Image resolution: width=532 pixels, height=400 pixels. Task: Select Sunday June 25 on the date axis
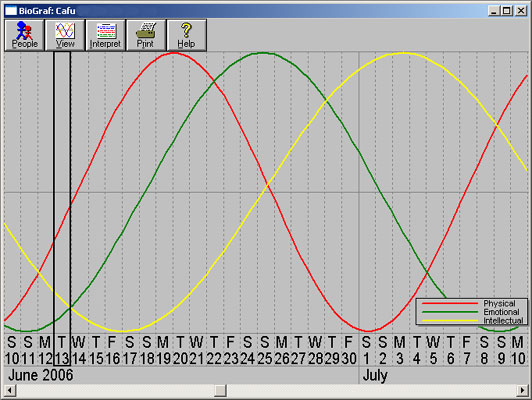point(265,350)
